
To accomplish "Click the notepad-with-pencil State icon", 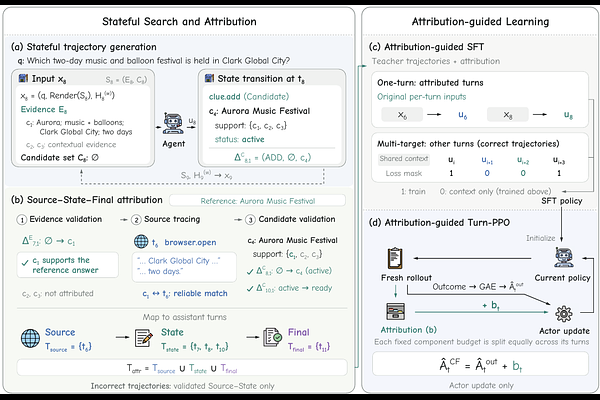I will click(144, 338).
